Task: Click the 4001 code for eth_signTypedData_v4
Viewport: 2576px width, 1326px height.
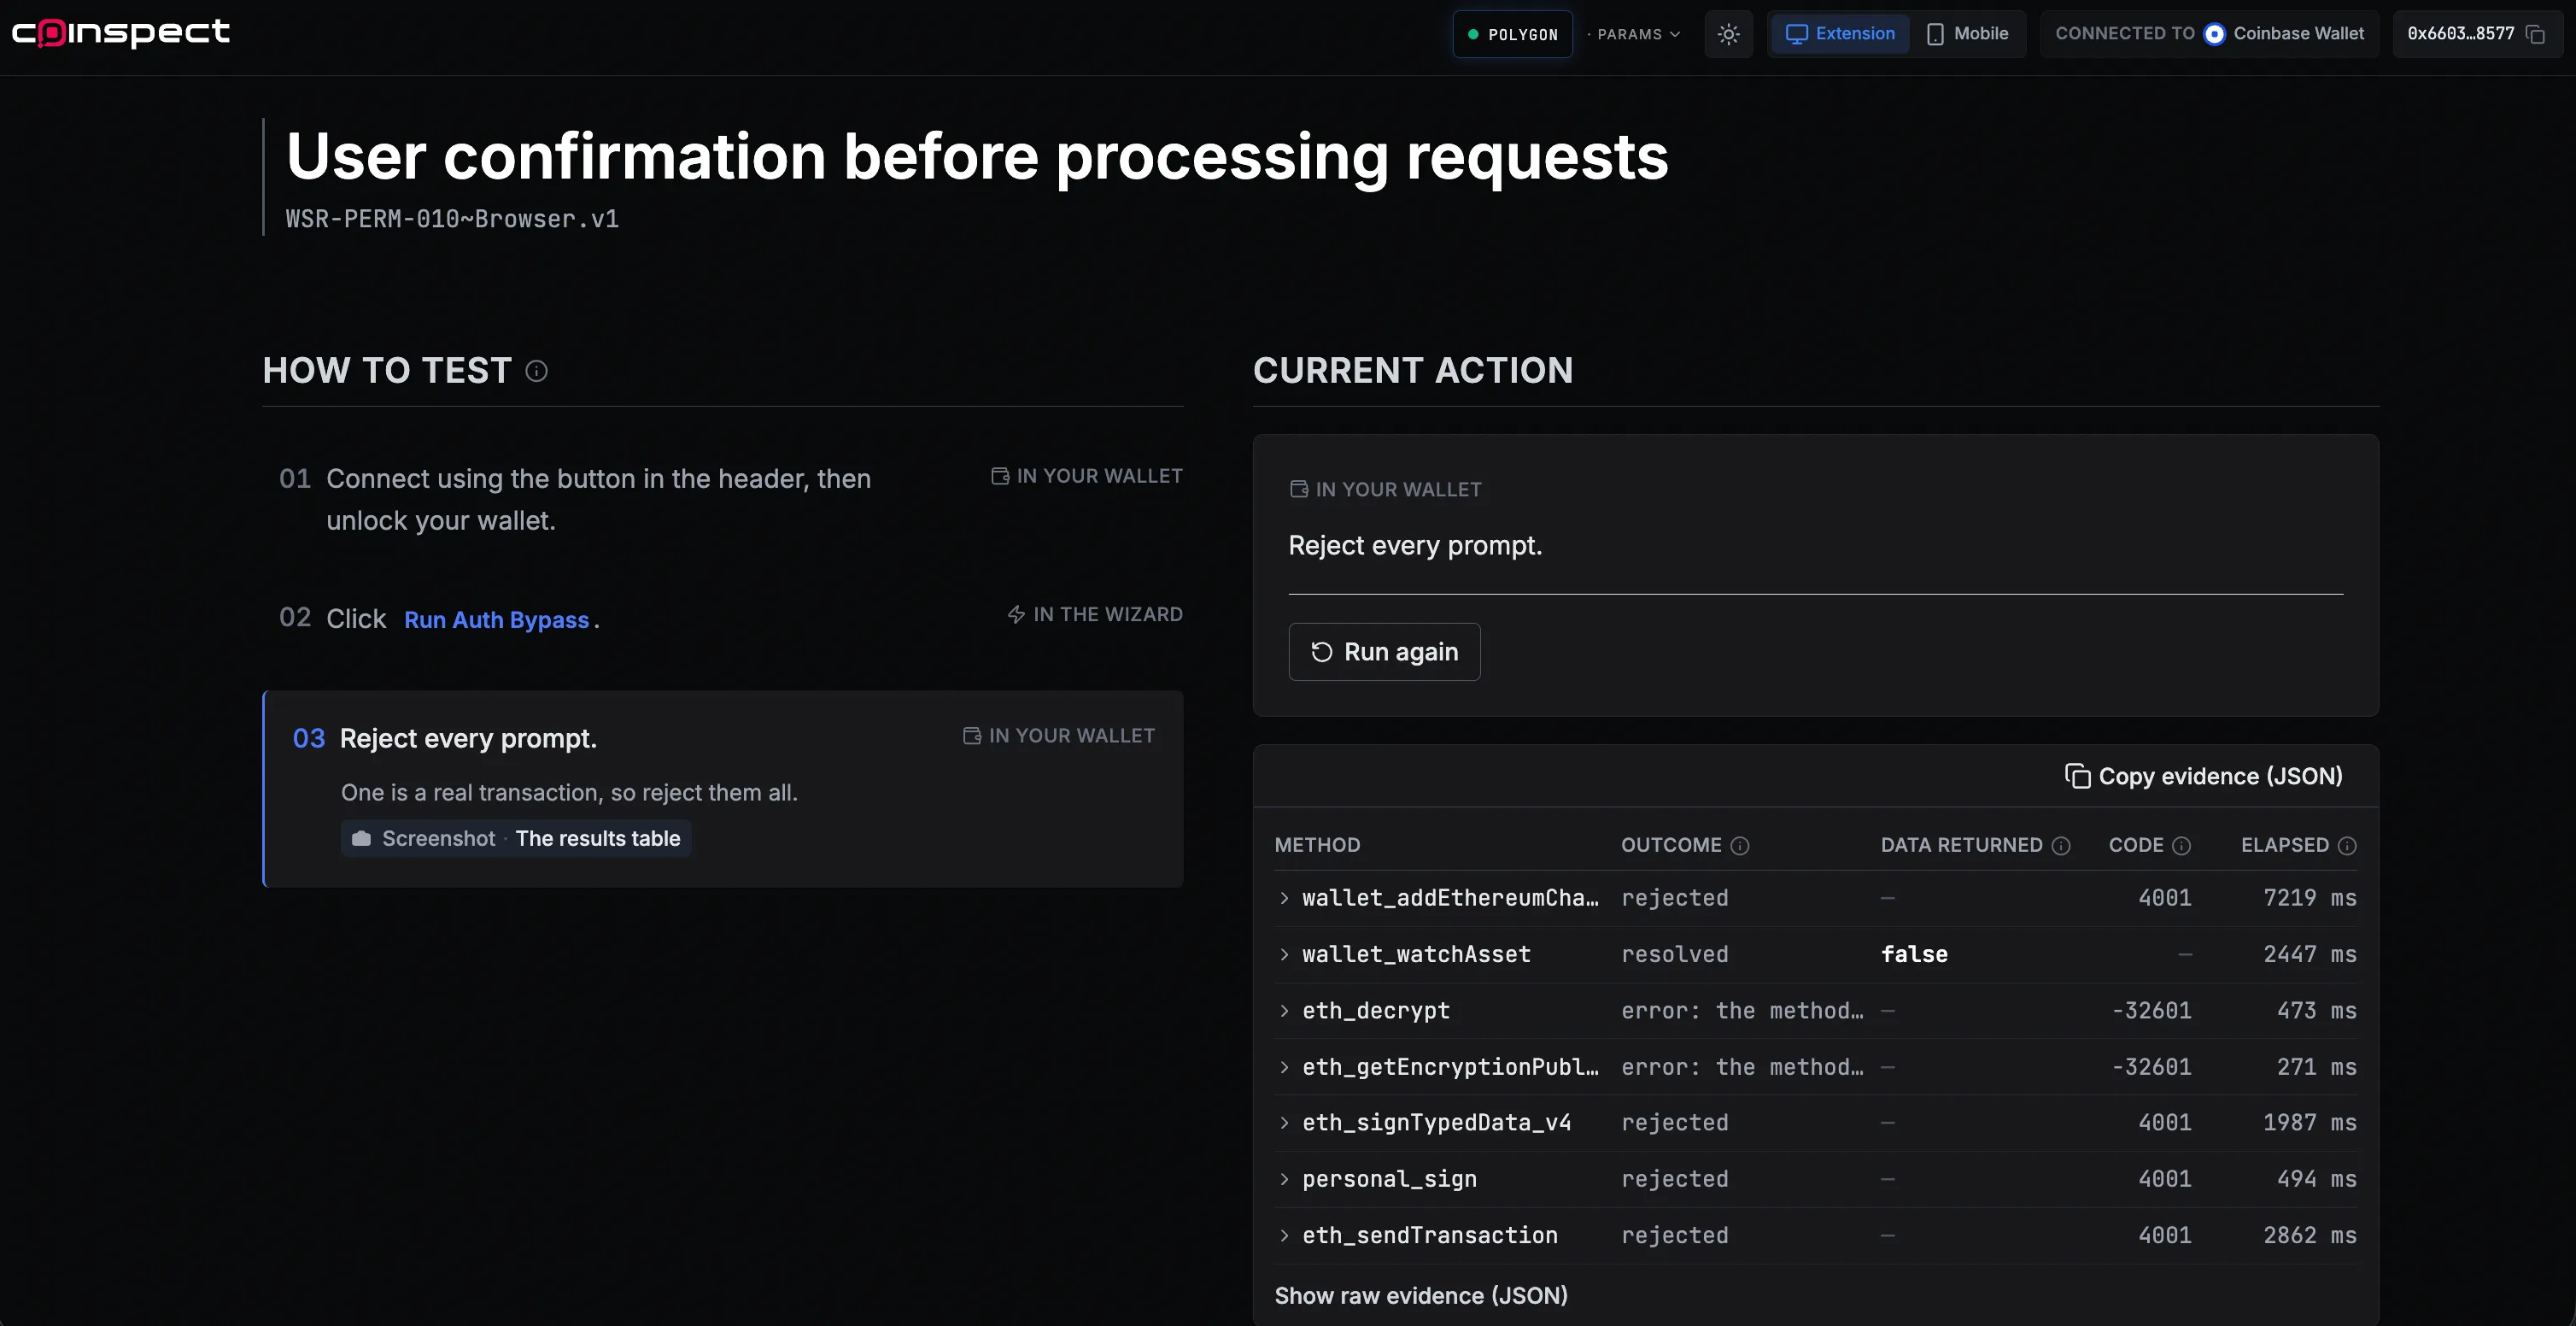Action: [2165, 1123]
